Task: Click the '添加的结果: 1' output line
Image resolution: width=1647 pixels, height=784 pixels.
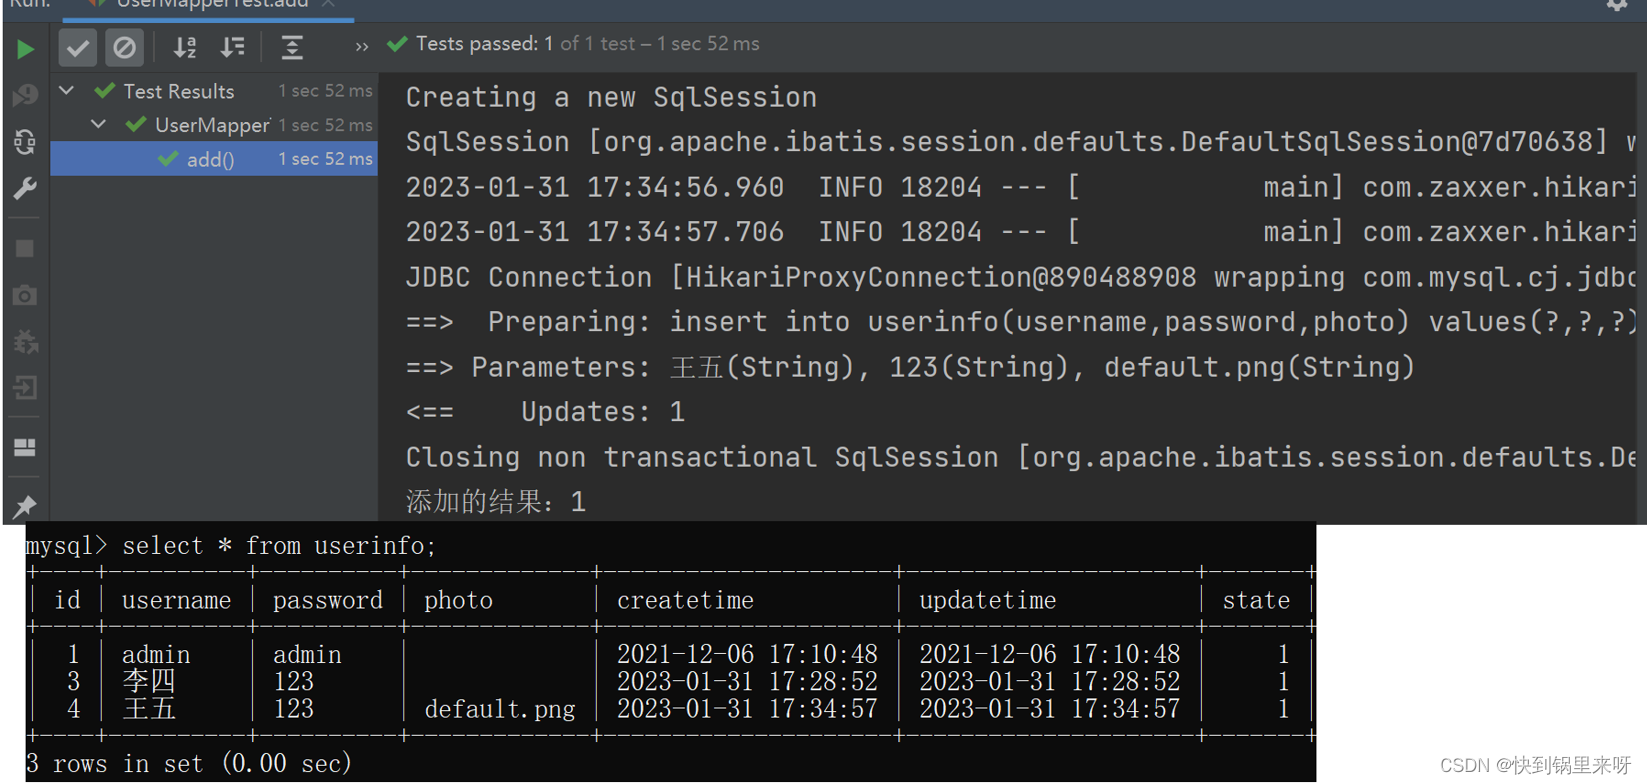Action: click(x=496, y=502)
